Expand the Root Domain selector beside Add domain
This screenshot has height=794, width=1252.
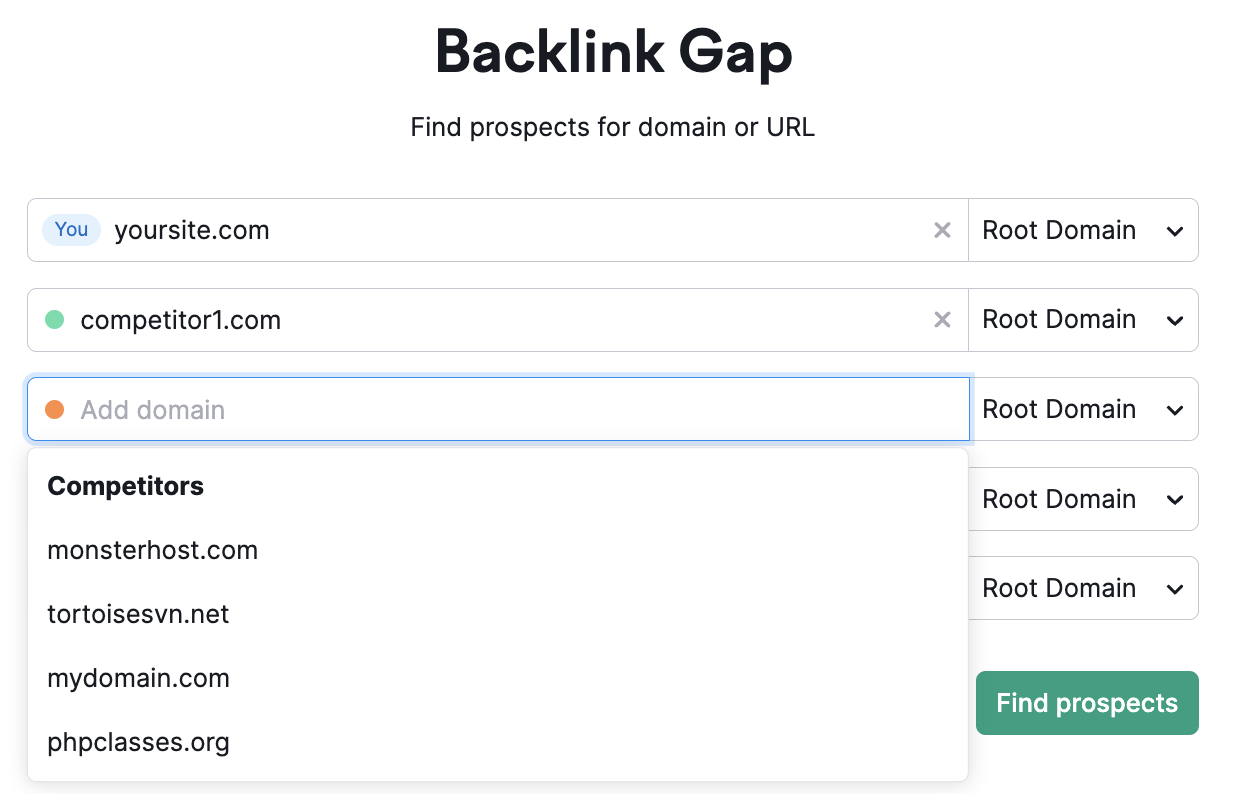[1083, 409]
